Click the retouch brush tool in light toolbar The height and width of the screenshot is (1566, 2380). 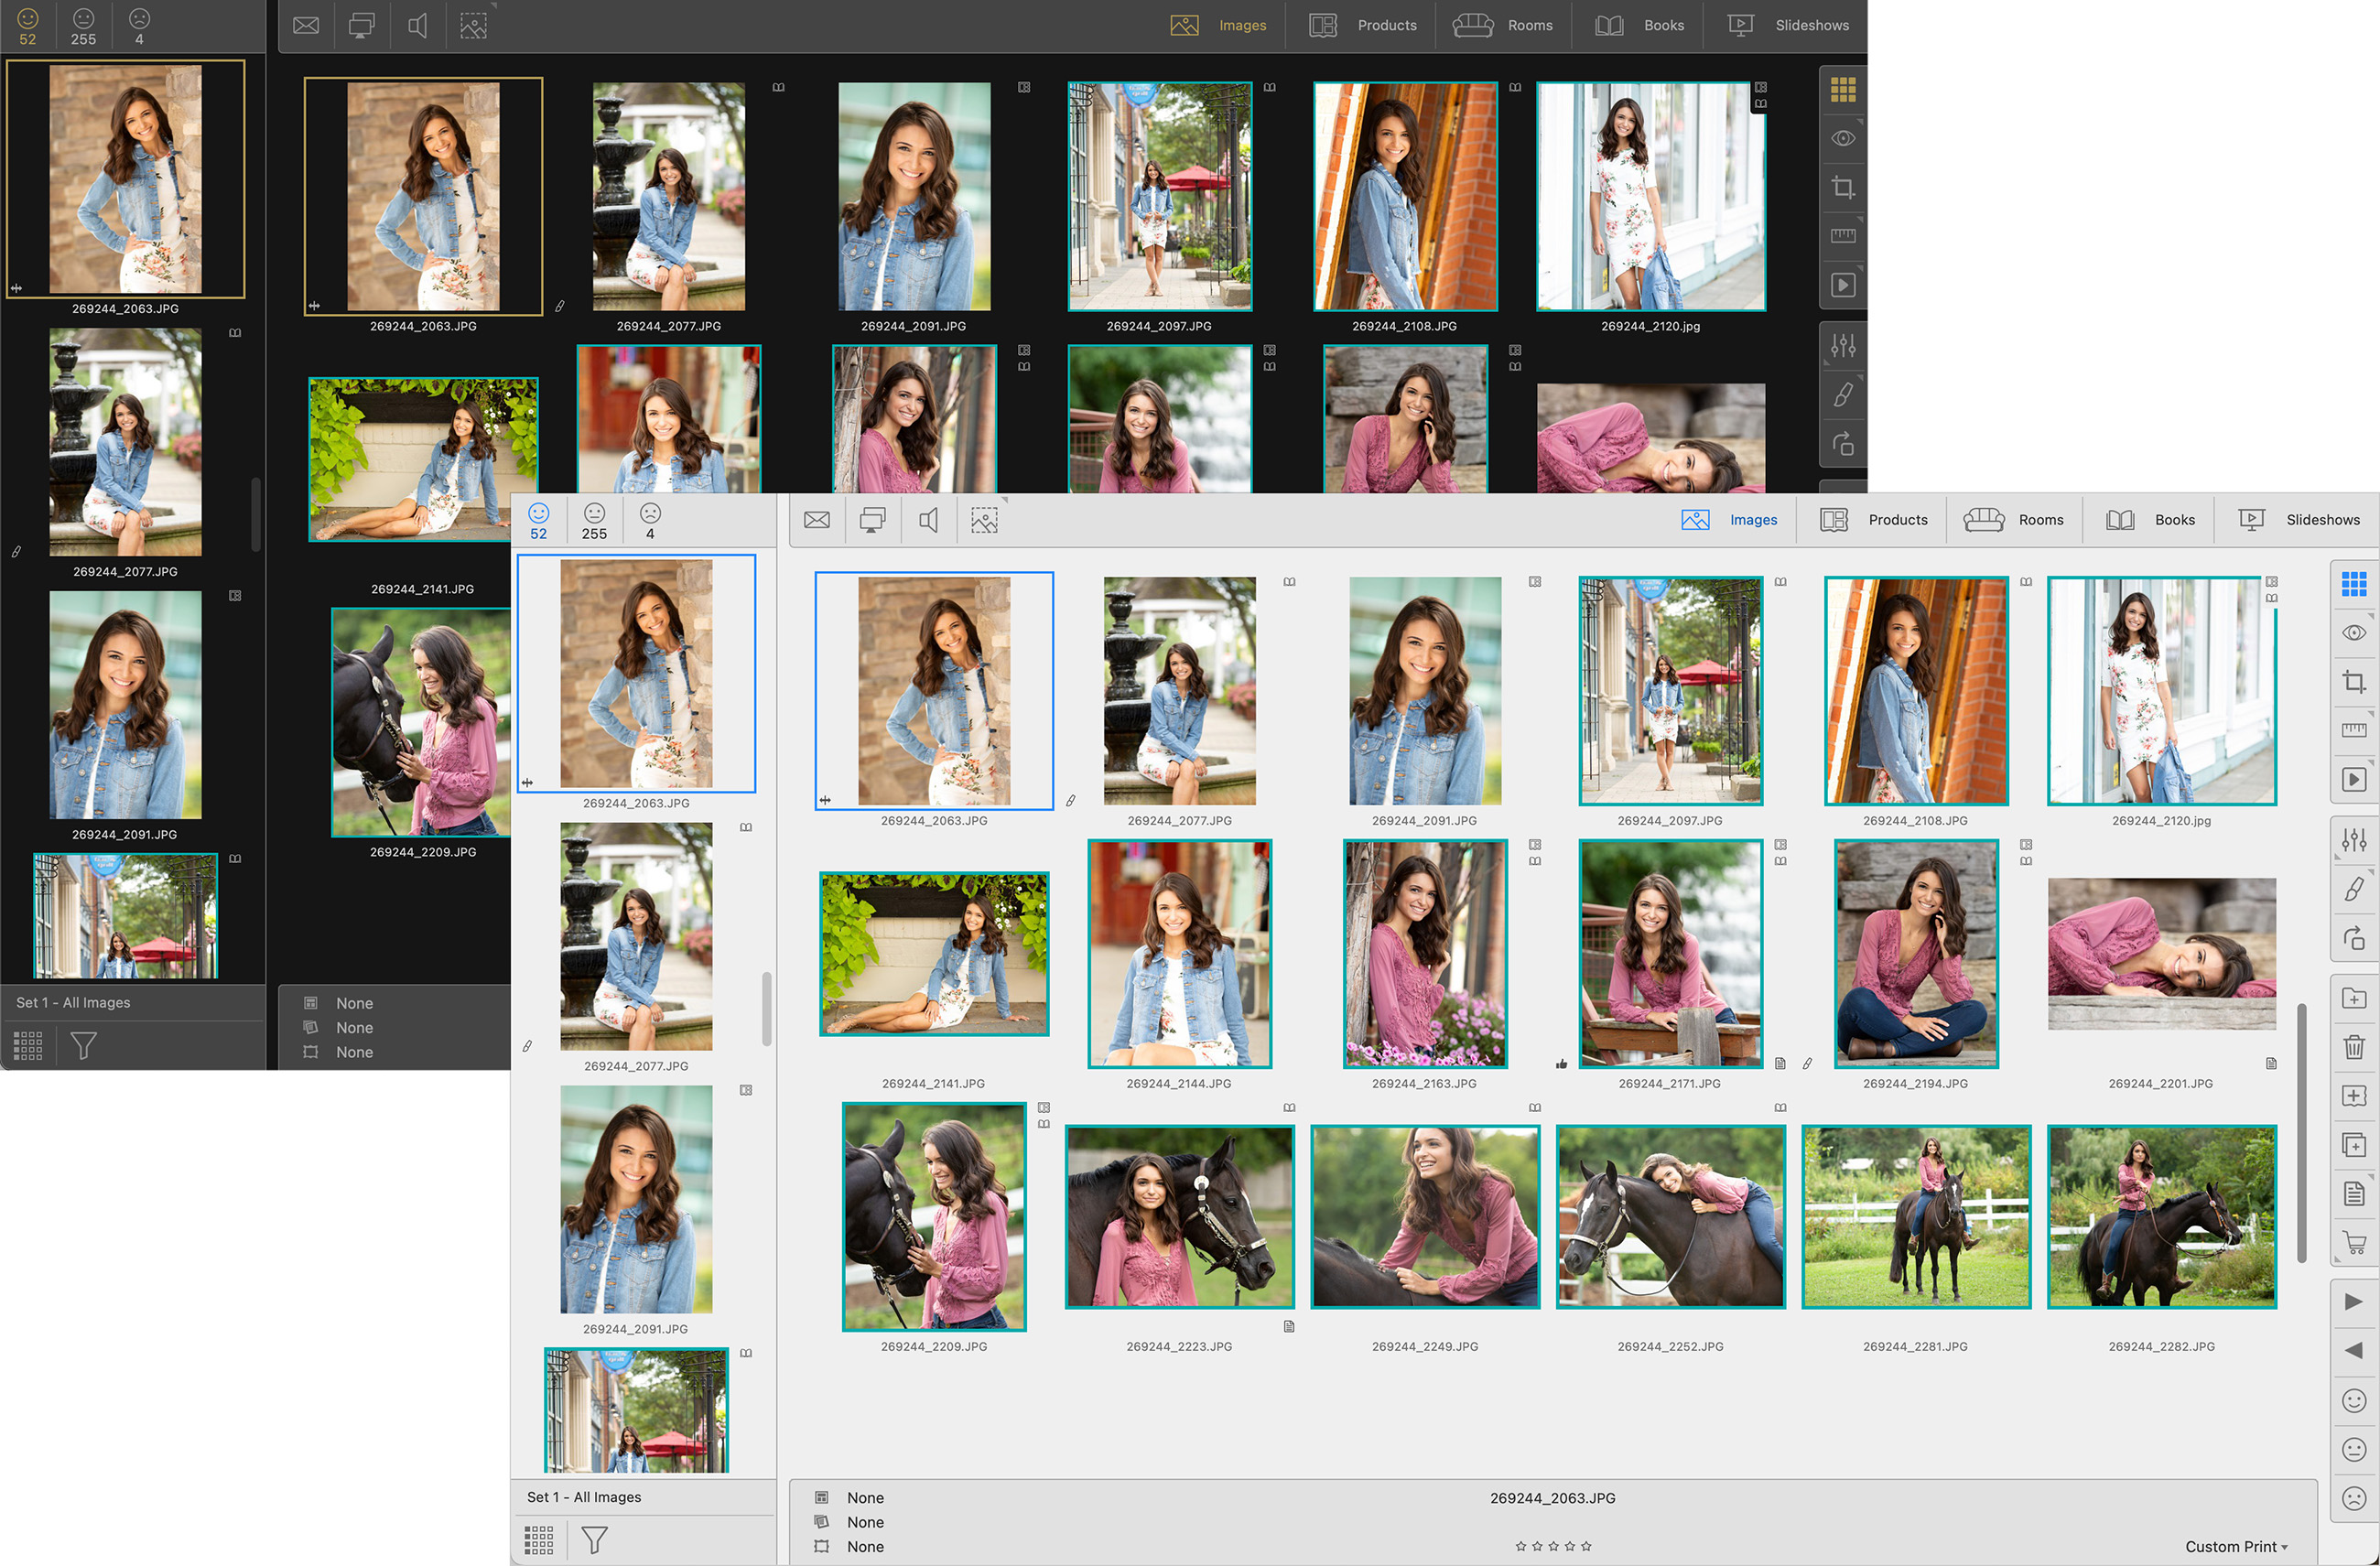pos(2353,888)
